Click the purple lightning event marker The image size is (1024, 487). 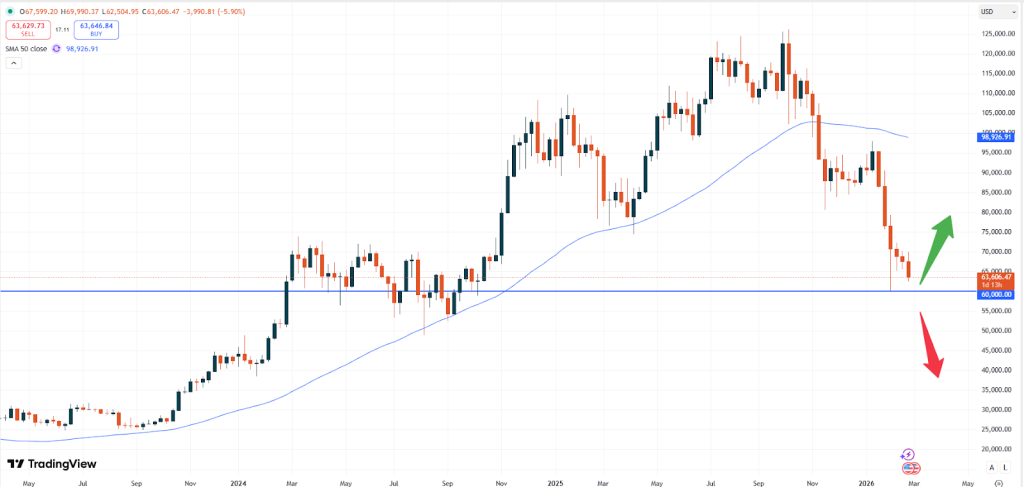coord(909,454)
